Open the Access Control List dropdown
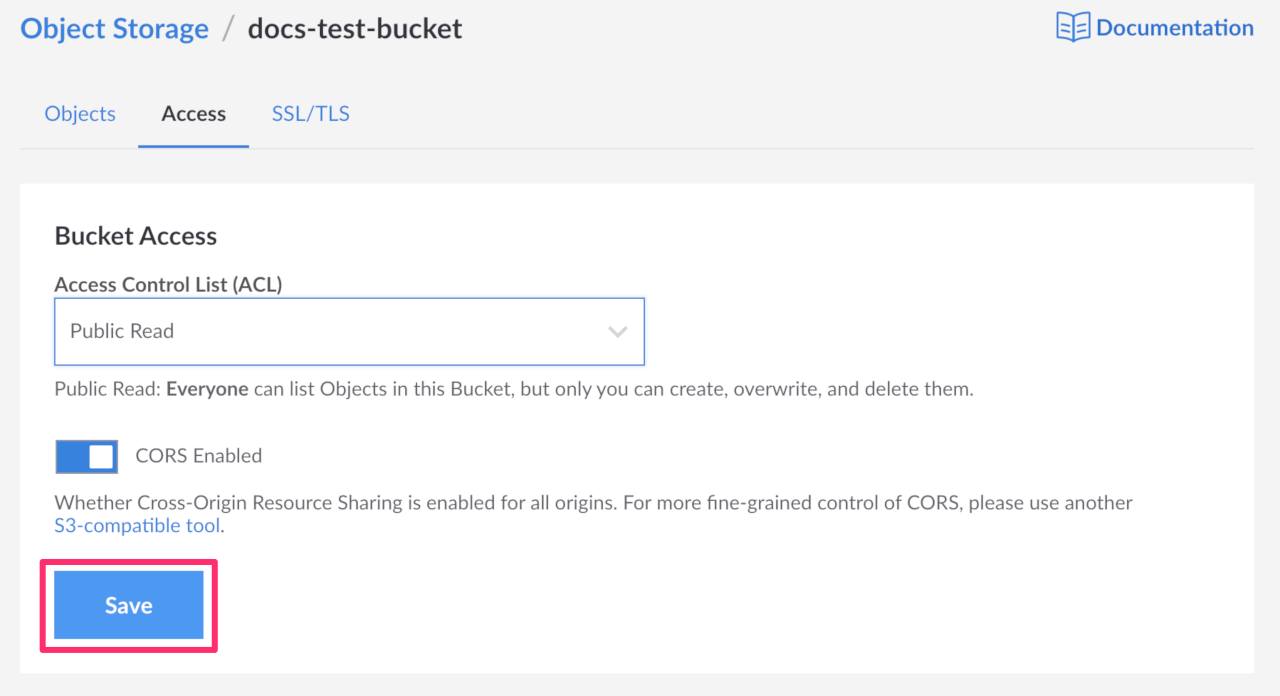This screenshot has height=696, width=1280. pyautogui.click(x=349, y=331)
